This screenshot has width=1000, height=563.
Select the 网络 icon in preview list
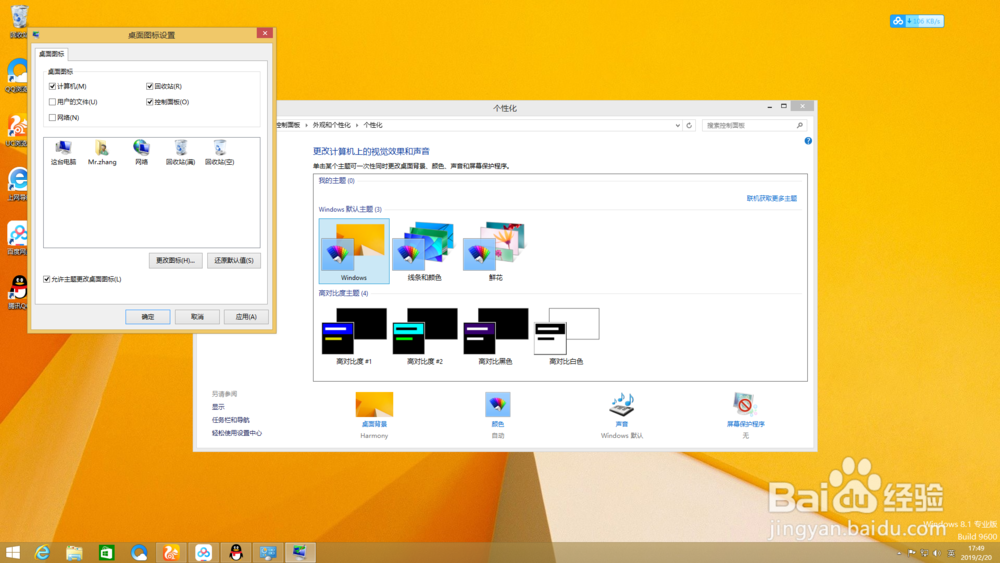click(142, 153)
